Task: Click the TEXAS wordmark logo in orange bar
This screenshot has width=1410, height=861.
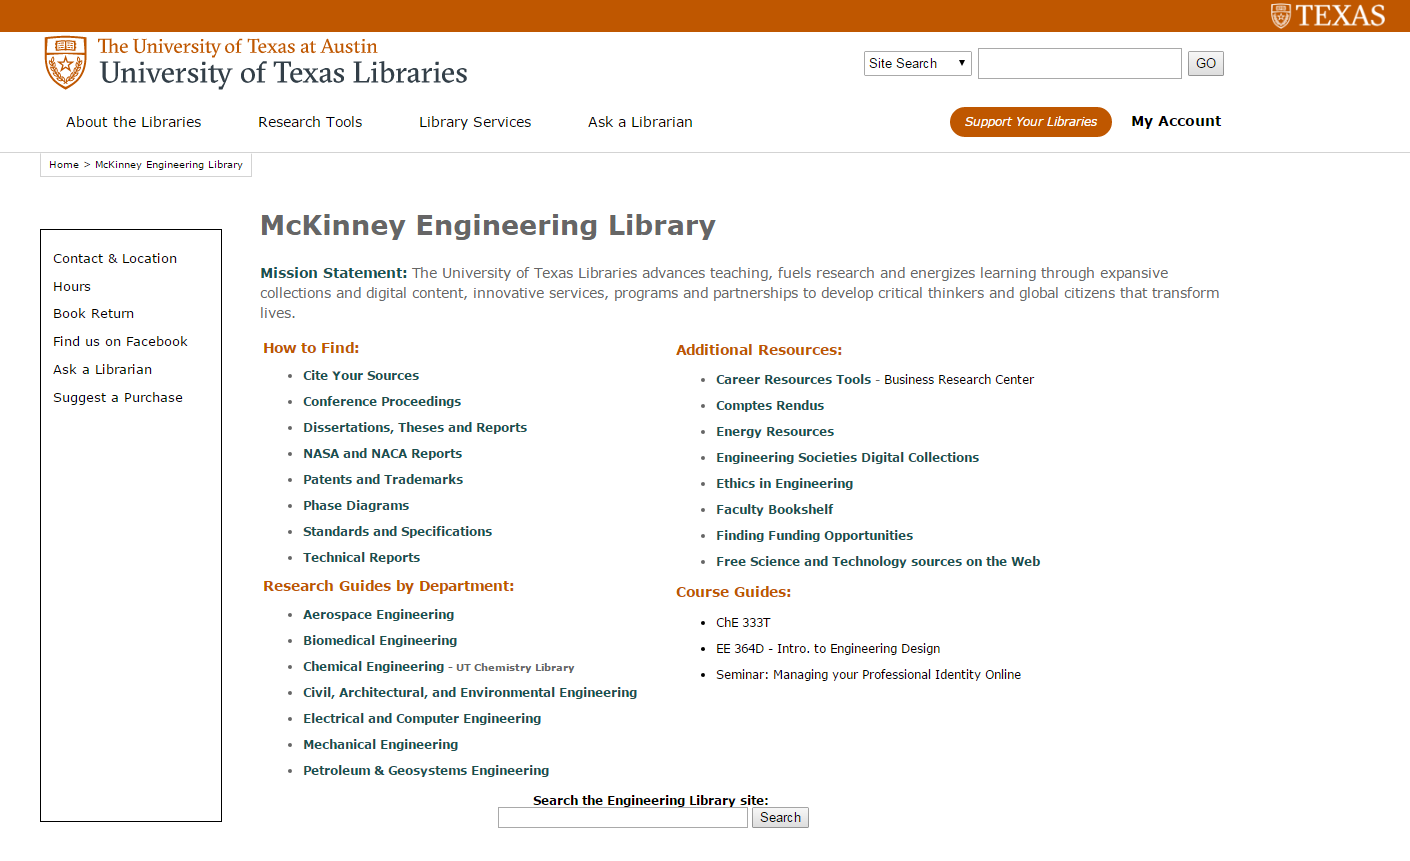Action: 1328,15
